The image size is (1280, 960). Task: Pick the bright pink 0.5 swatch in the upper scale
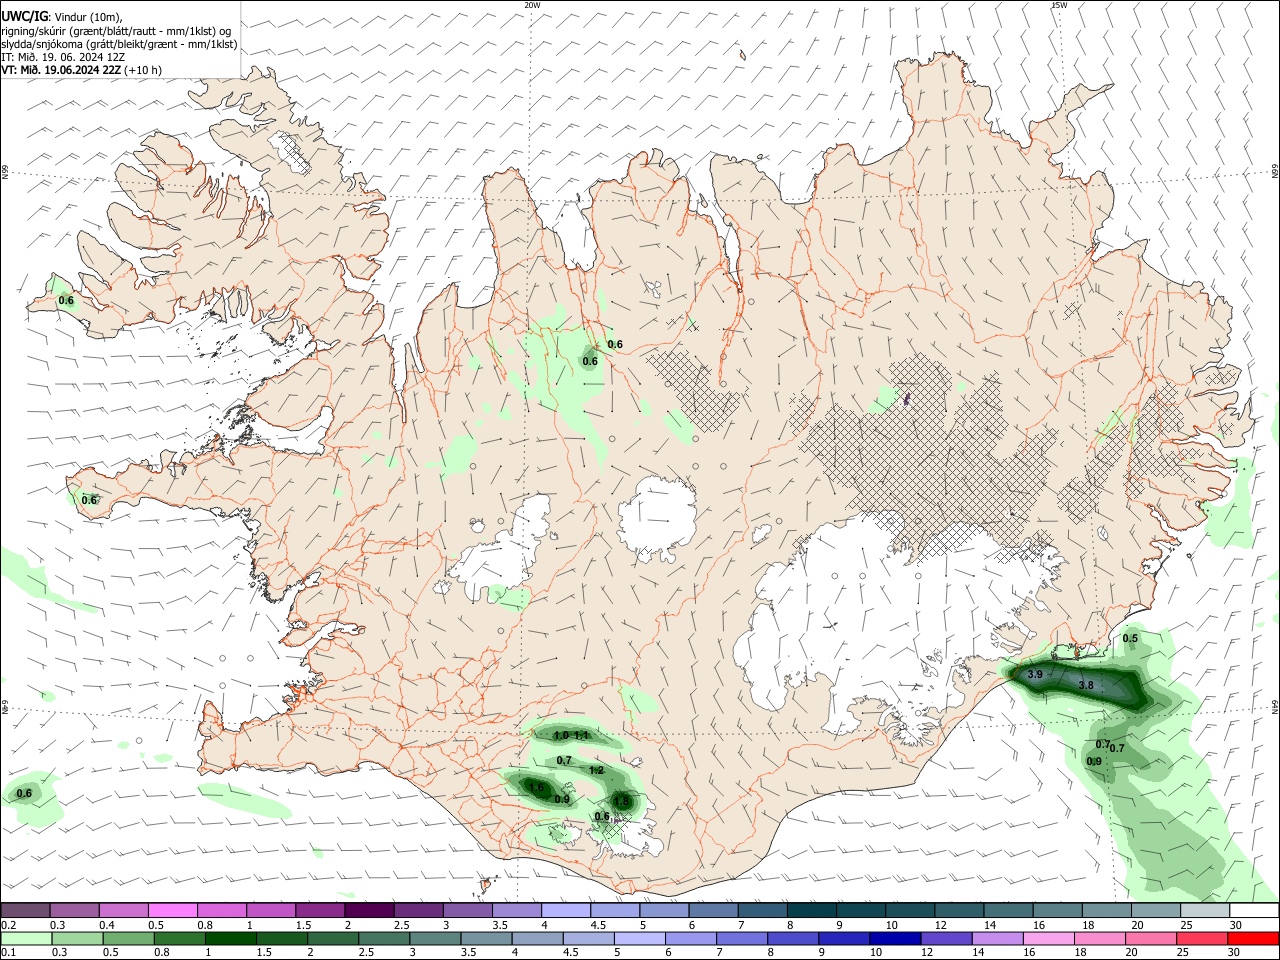[x=172, y=910]
